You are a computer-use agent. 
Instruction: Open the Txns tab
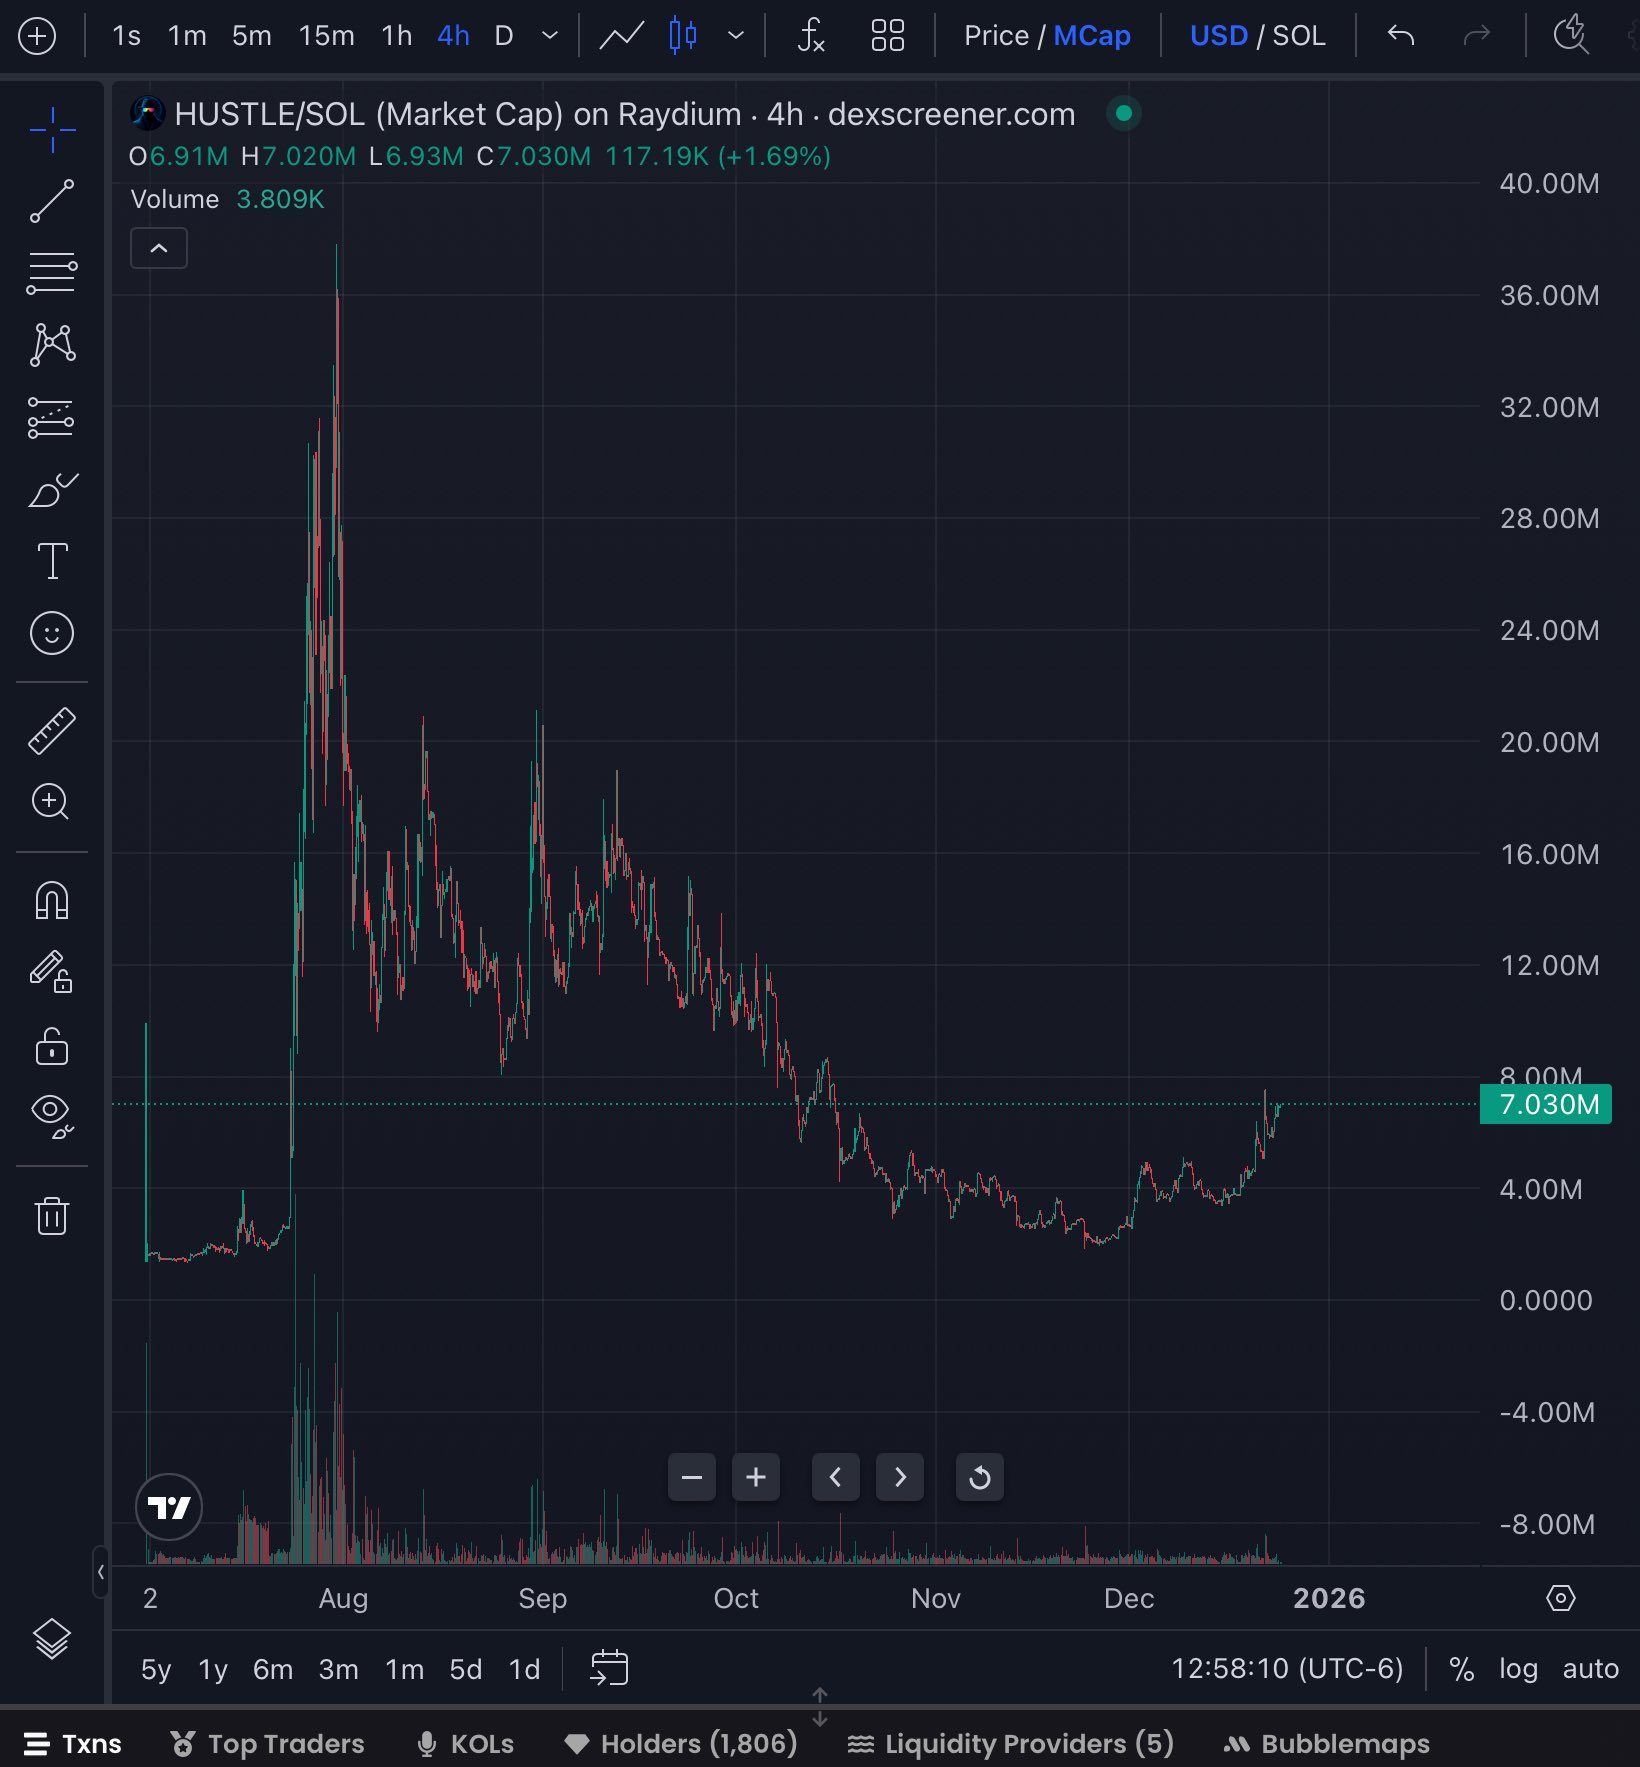pos(73,1743)
